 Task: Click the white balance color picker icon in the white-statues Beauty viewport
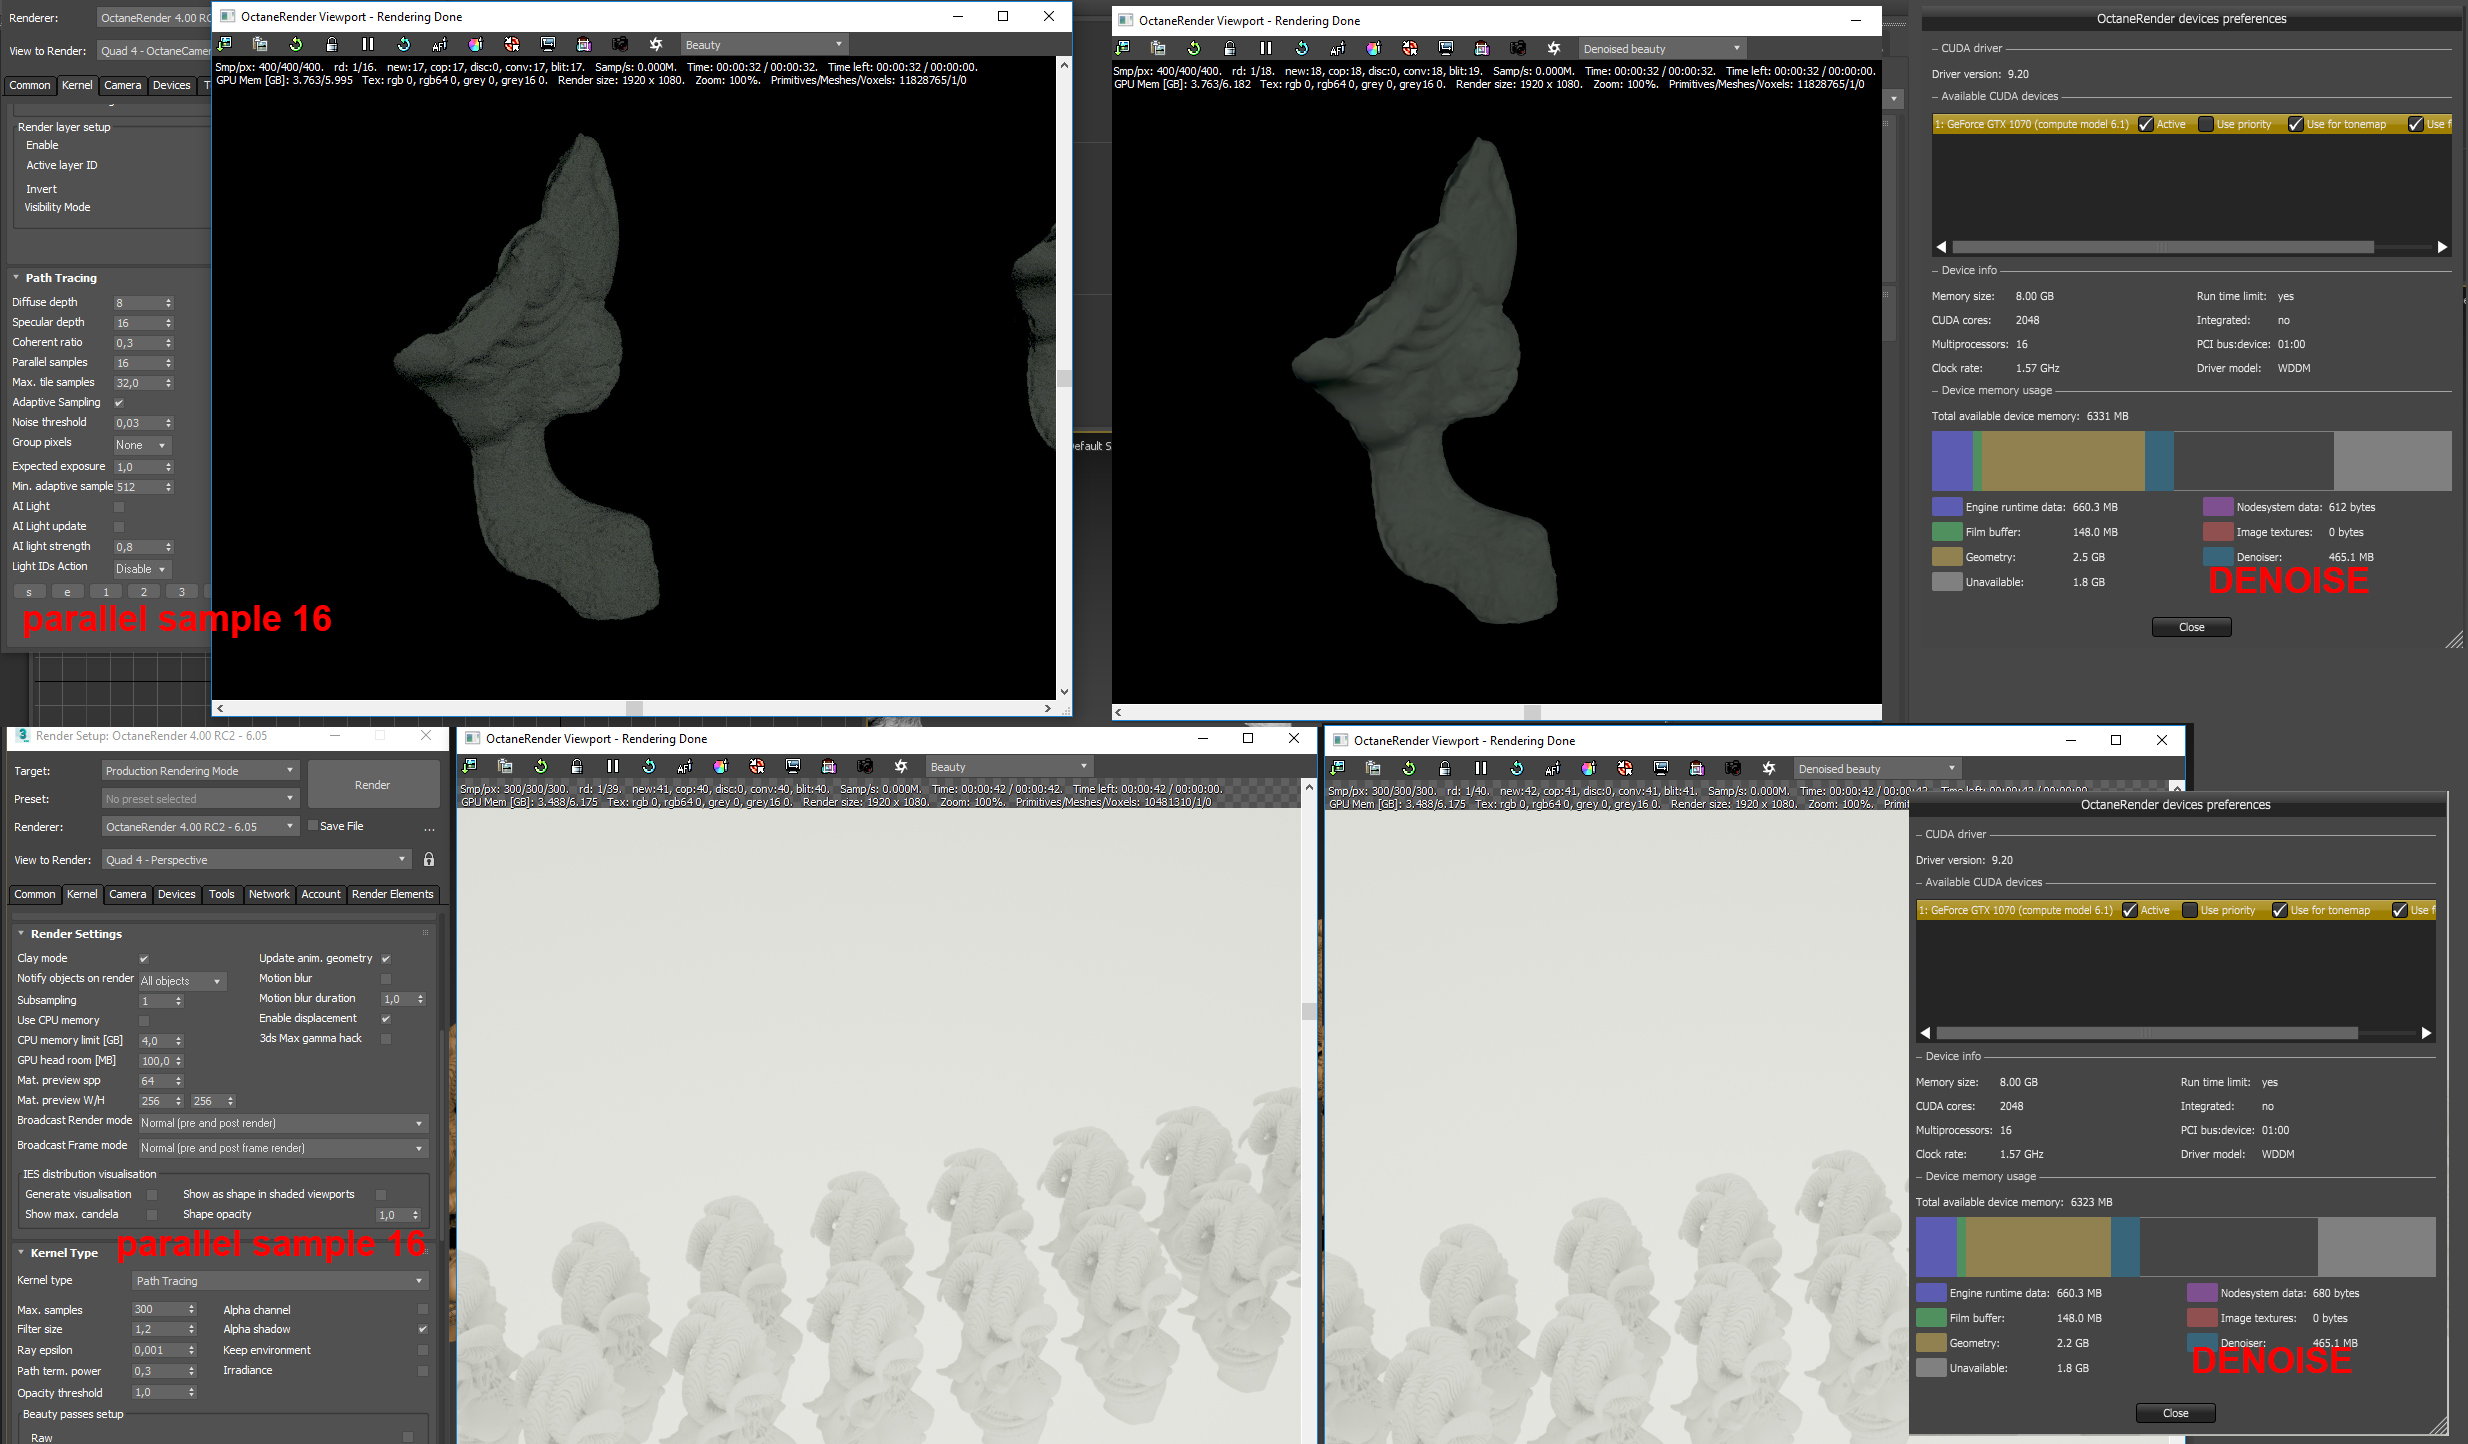point(721,767)
